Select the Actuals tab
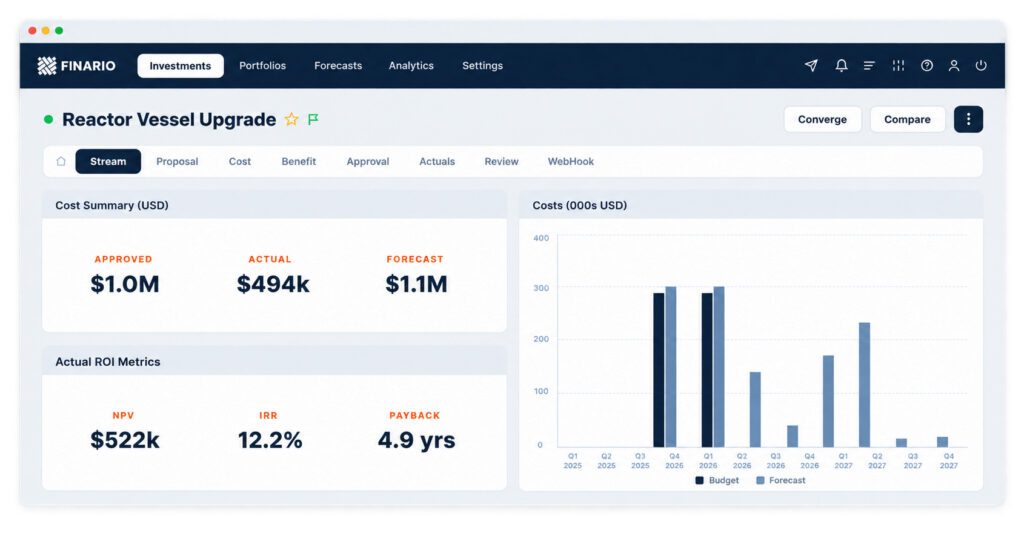Viewport: 1024px width, 533px height. [437, 161]
